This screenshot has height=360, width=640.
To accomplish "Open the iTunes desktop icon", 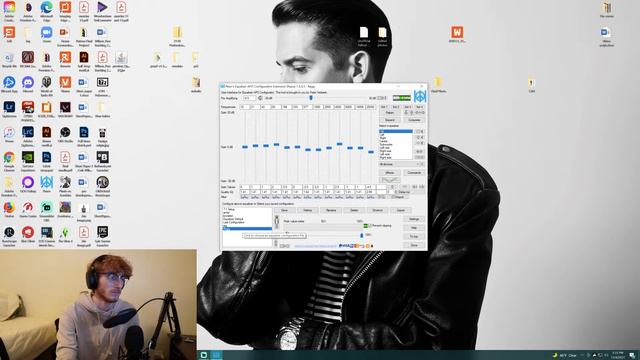I will click(x=9, y=135).
